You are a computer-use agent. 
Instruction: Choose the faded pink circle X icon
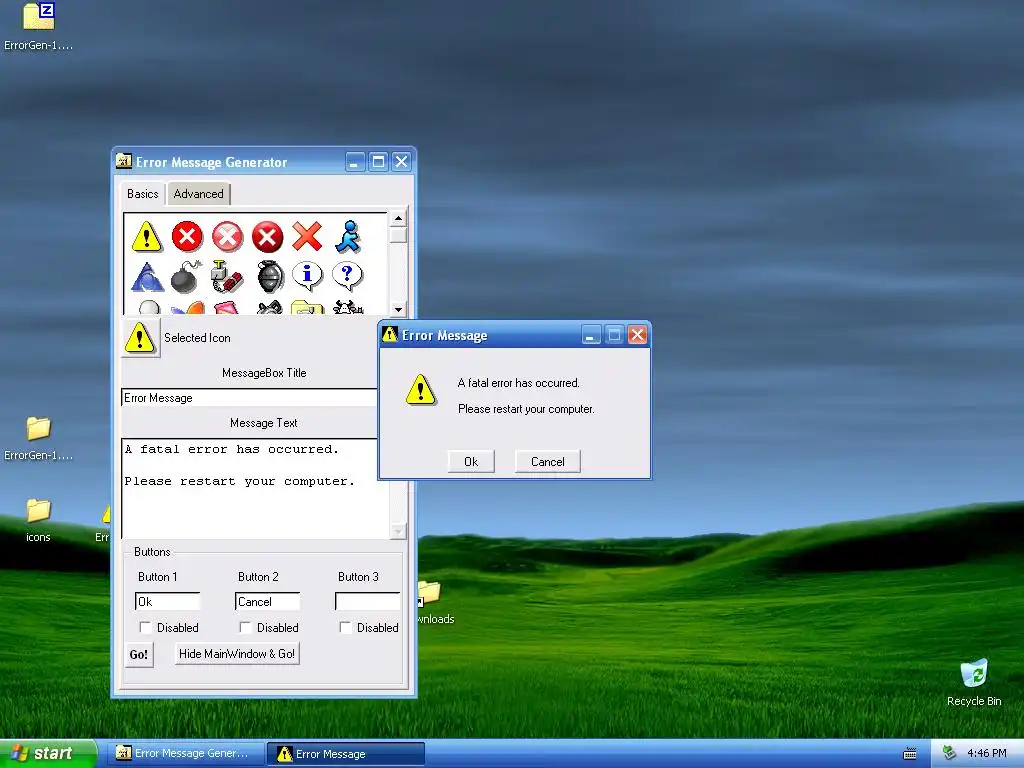pyautogui.click(x=227, y=236)
